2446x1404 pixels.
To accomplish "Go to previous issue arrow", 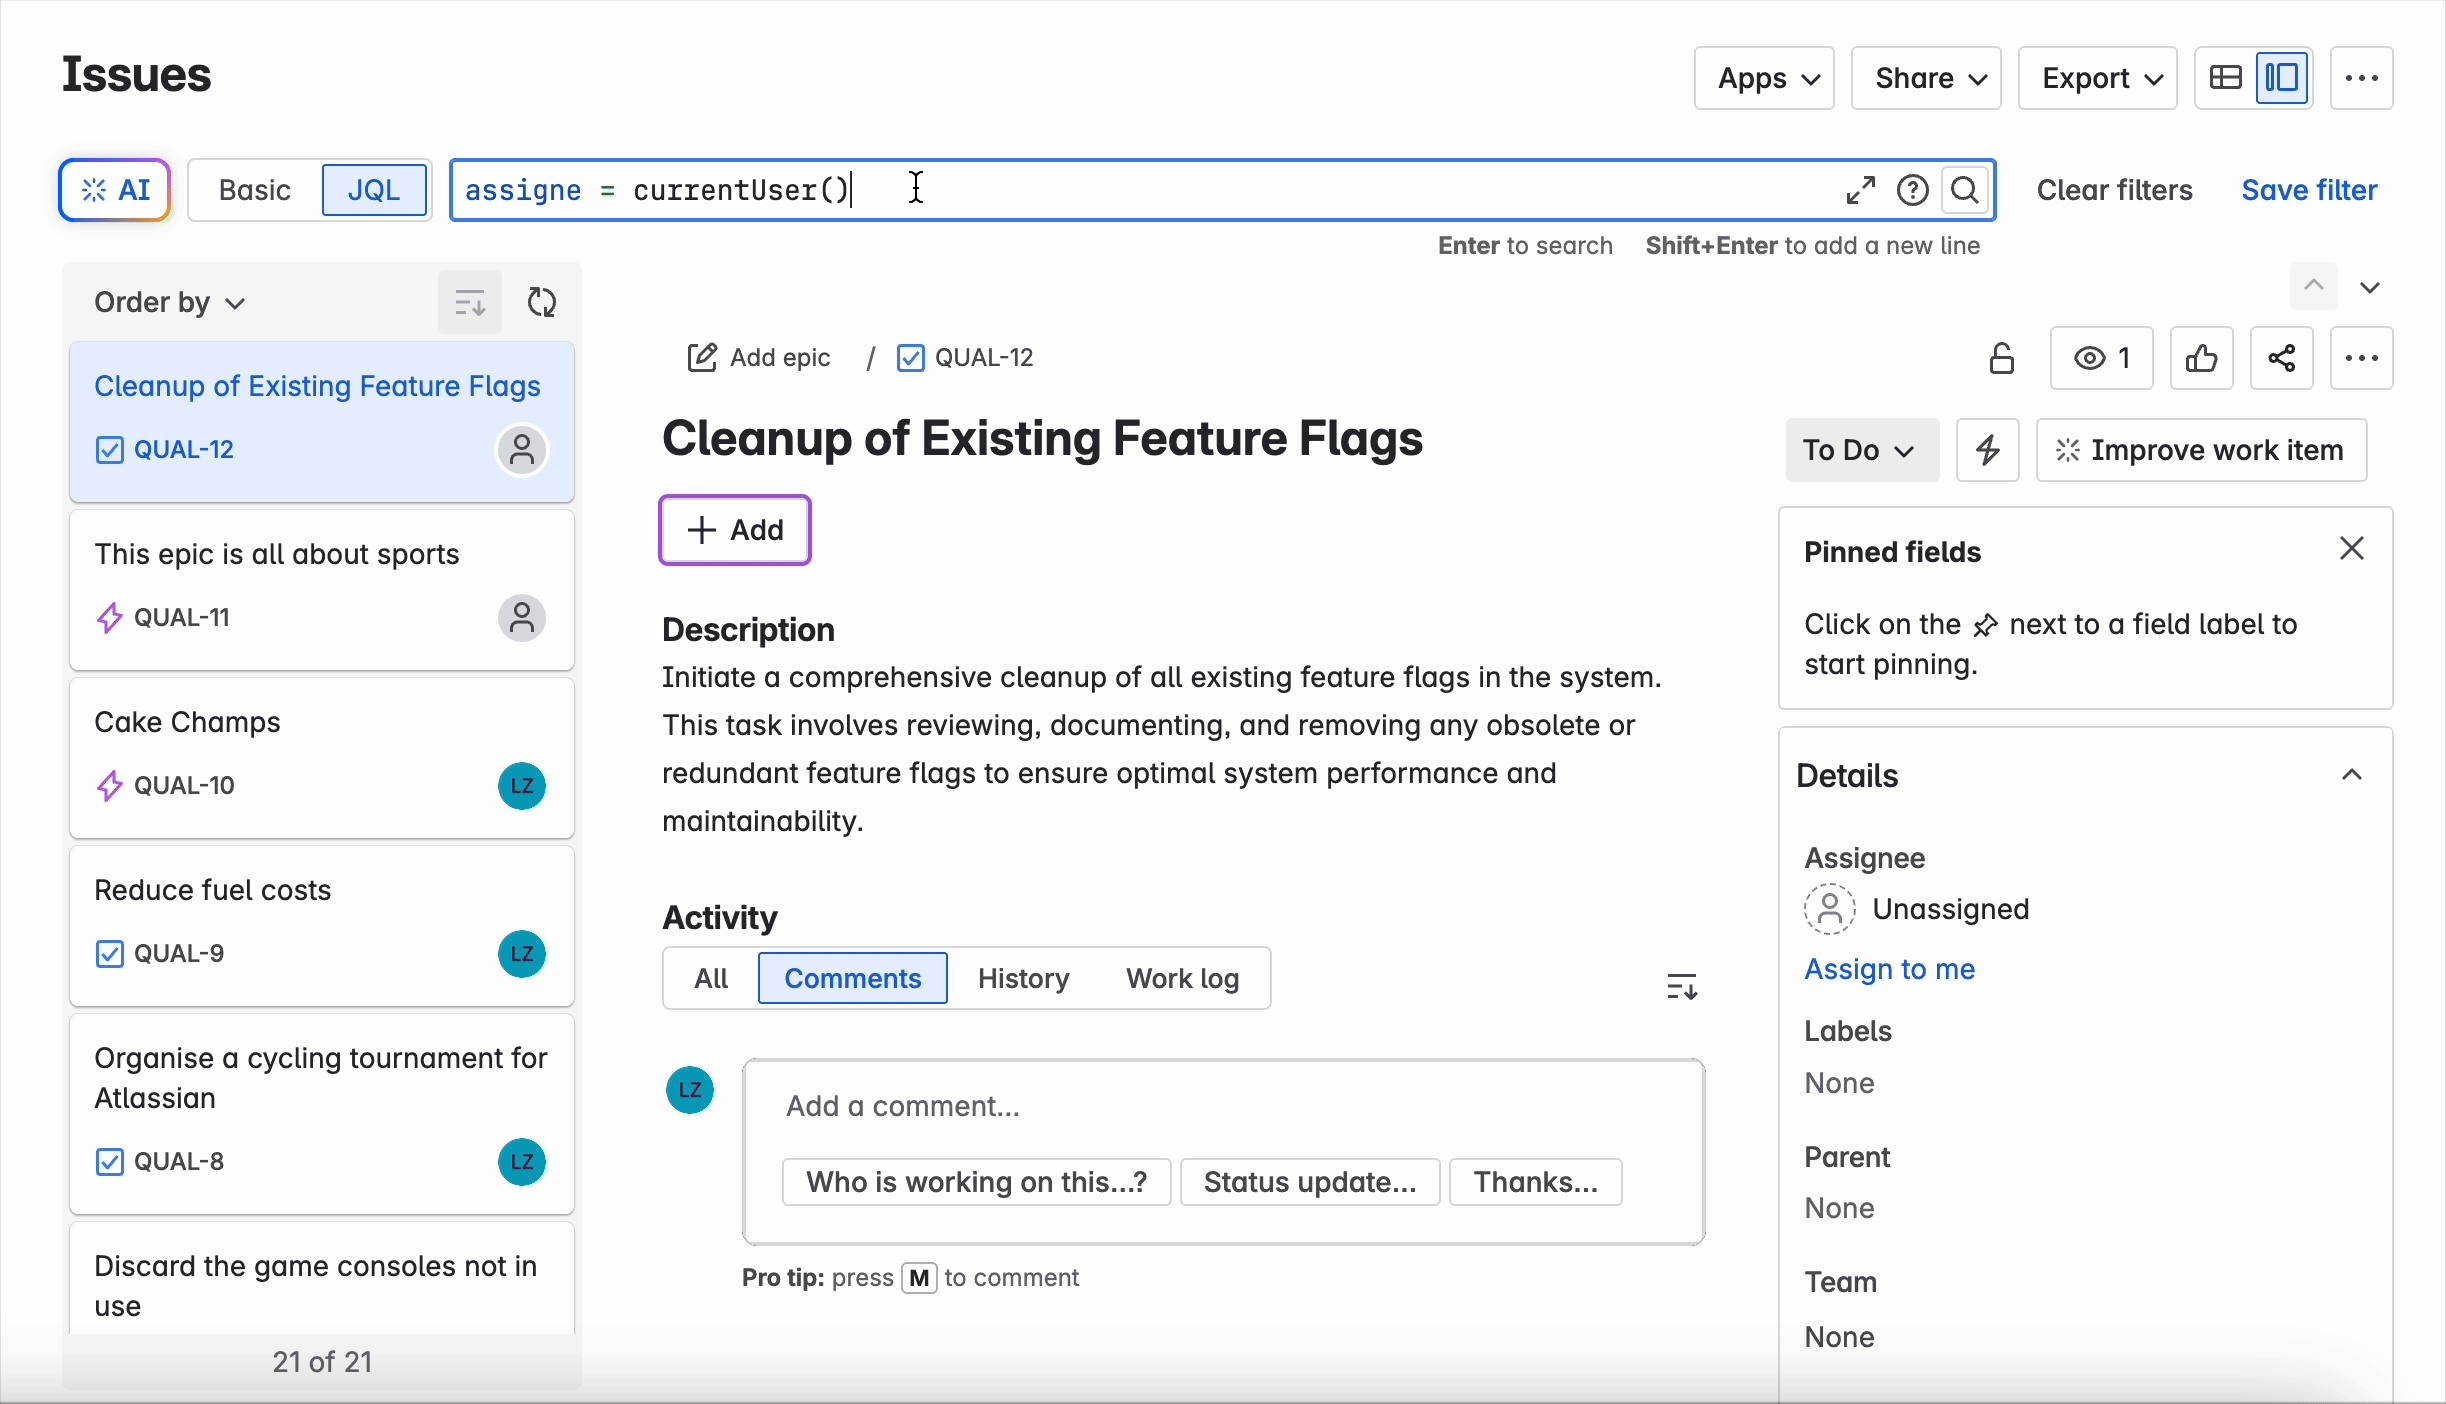I will pyautogui.click(x=2313, y=287).
